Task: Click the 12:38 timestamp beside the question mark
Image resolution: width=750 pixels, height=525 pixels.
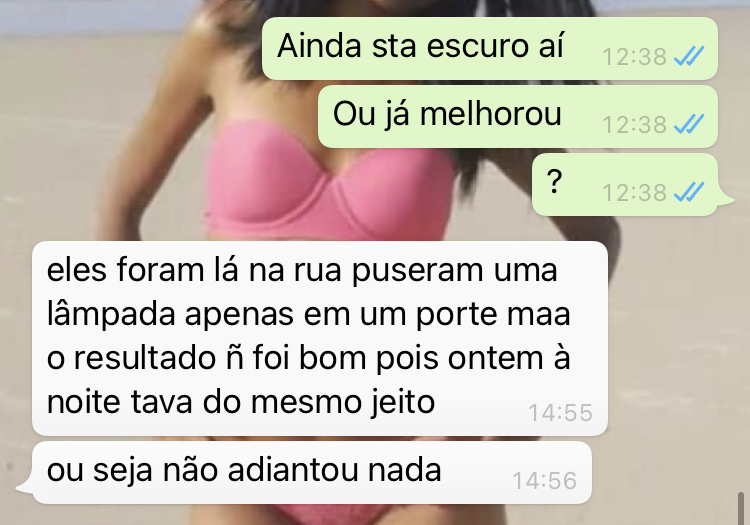Action: tap(634, 193)
